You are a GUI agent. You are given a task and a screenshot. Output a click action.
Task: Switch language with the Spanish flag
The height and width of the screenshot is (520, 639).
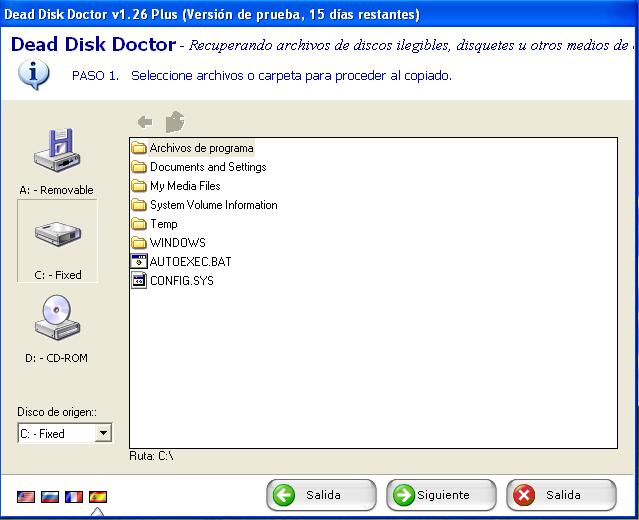pyautogui.click(x=98, y=496)
